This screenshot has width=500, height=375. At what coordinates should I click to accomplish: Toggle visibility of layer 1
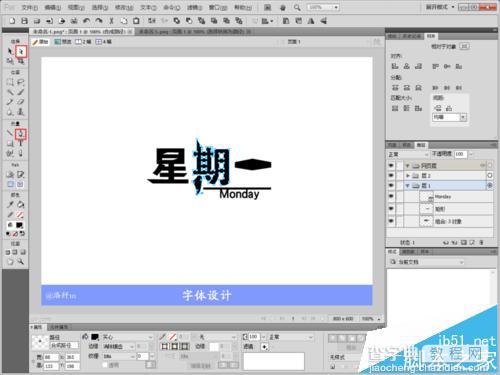click(x=391, y=185)
